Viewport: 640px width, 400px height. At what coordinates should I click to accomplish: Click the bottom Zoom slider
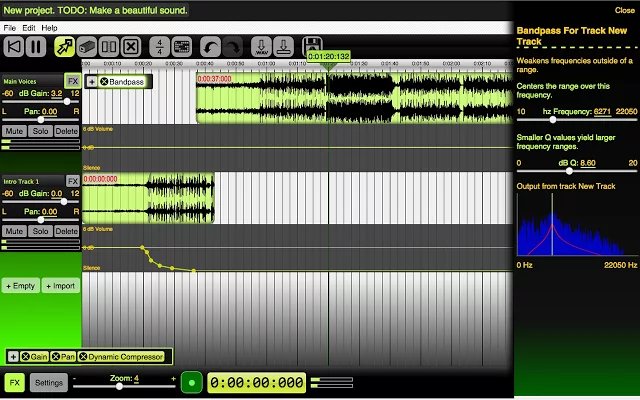[124, 387]
